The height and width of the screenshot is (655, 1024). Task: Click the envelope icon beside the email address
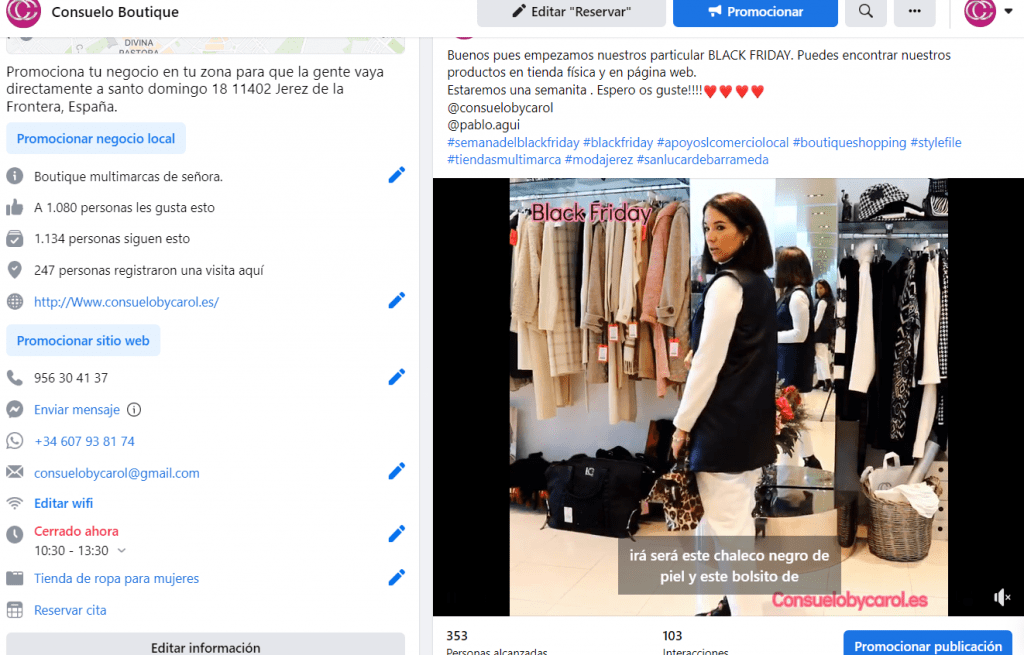[x=12, y=471]
